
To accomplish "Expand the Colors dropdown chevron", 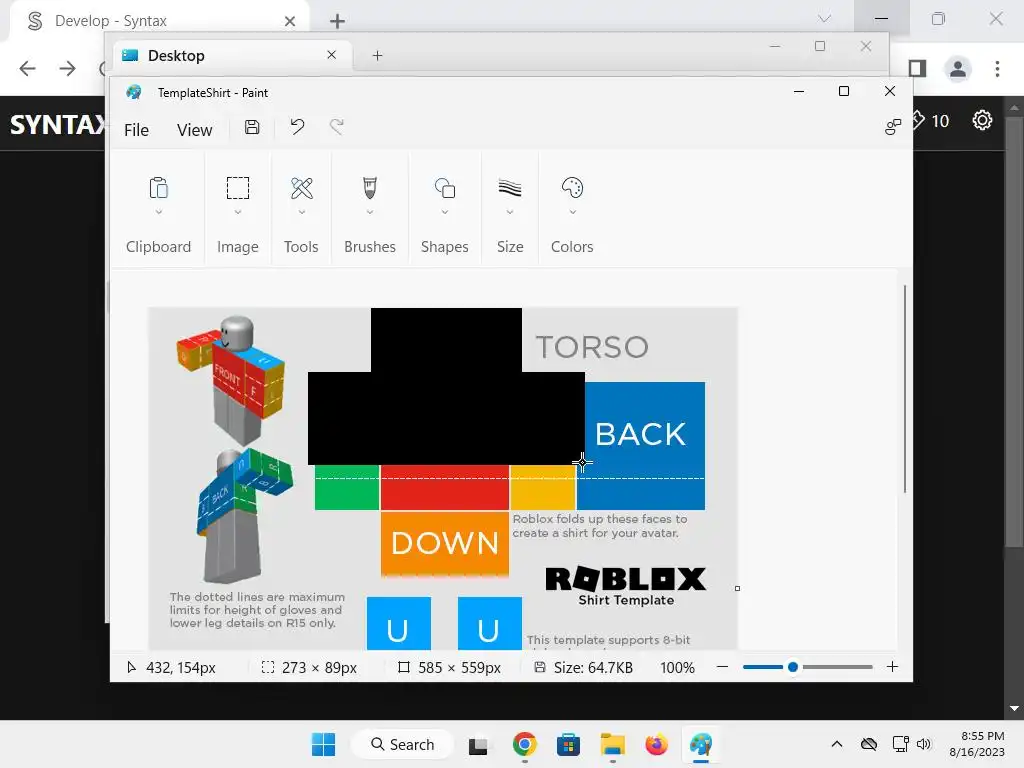I will click(x=573, y=212).
